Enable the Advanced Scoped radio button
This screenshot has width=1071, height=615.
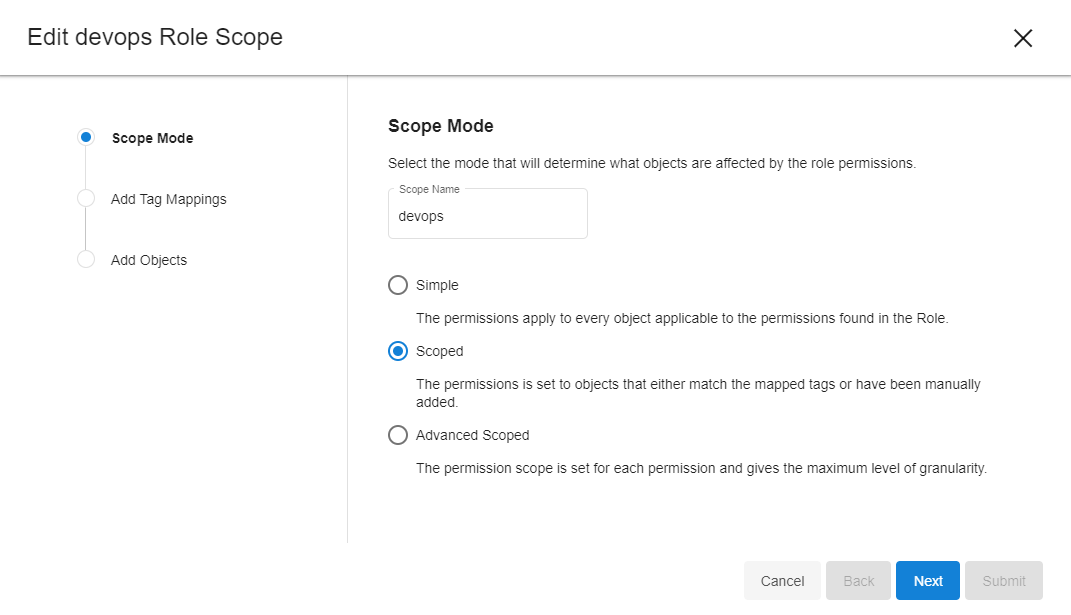point(398,435)
